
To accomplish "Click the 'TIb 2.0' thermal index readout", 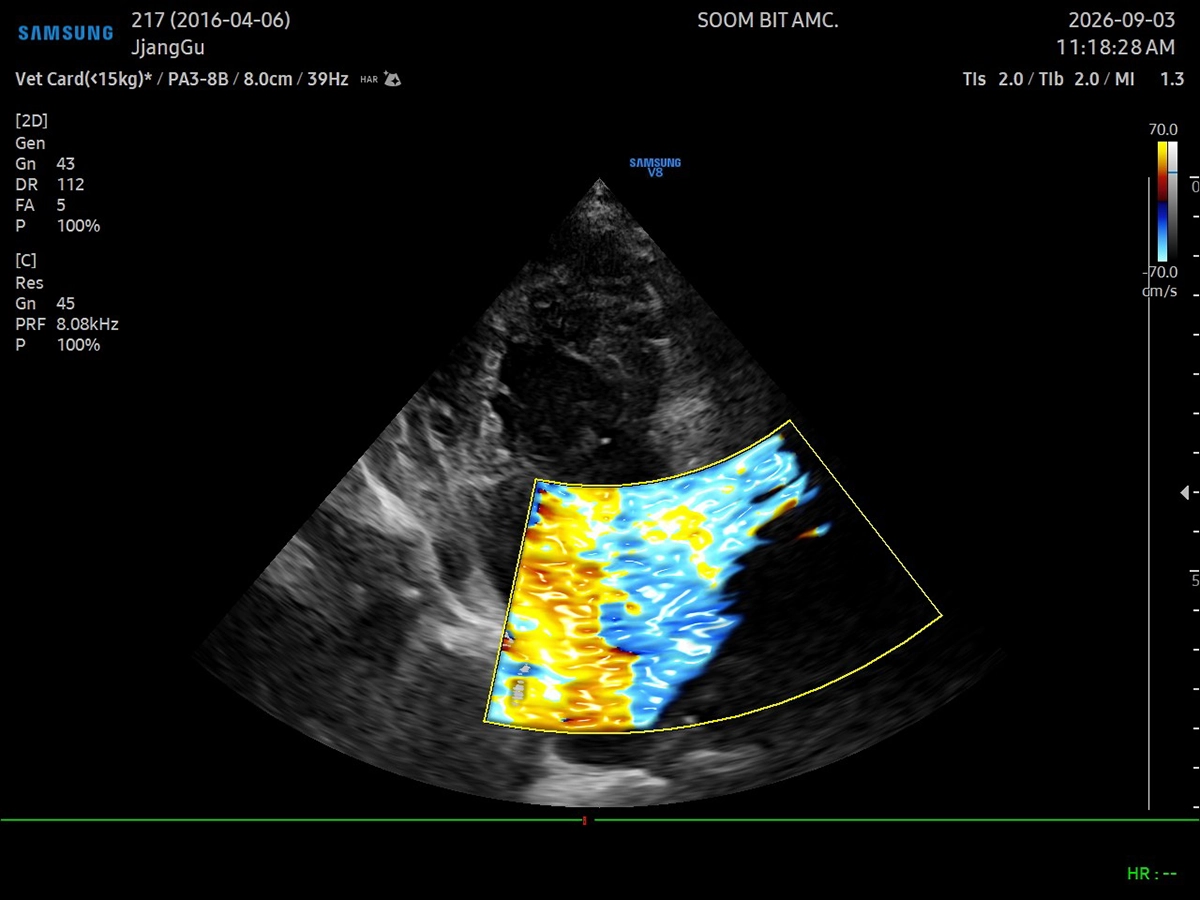I will click(x=1069, y=79).
